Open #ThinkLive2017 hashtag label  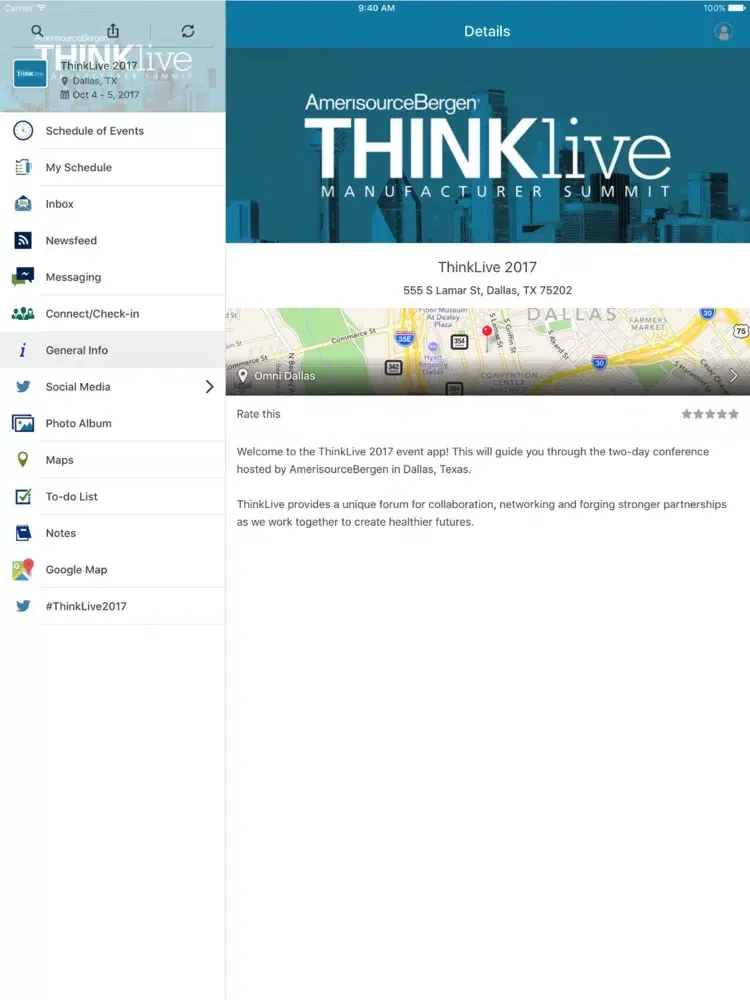(x=86, y=606)
